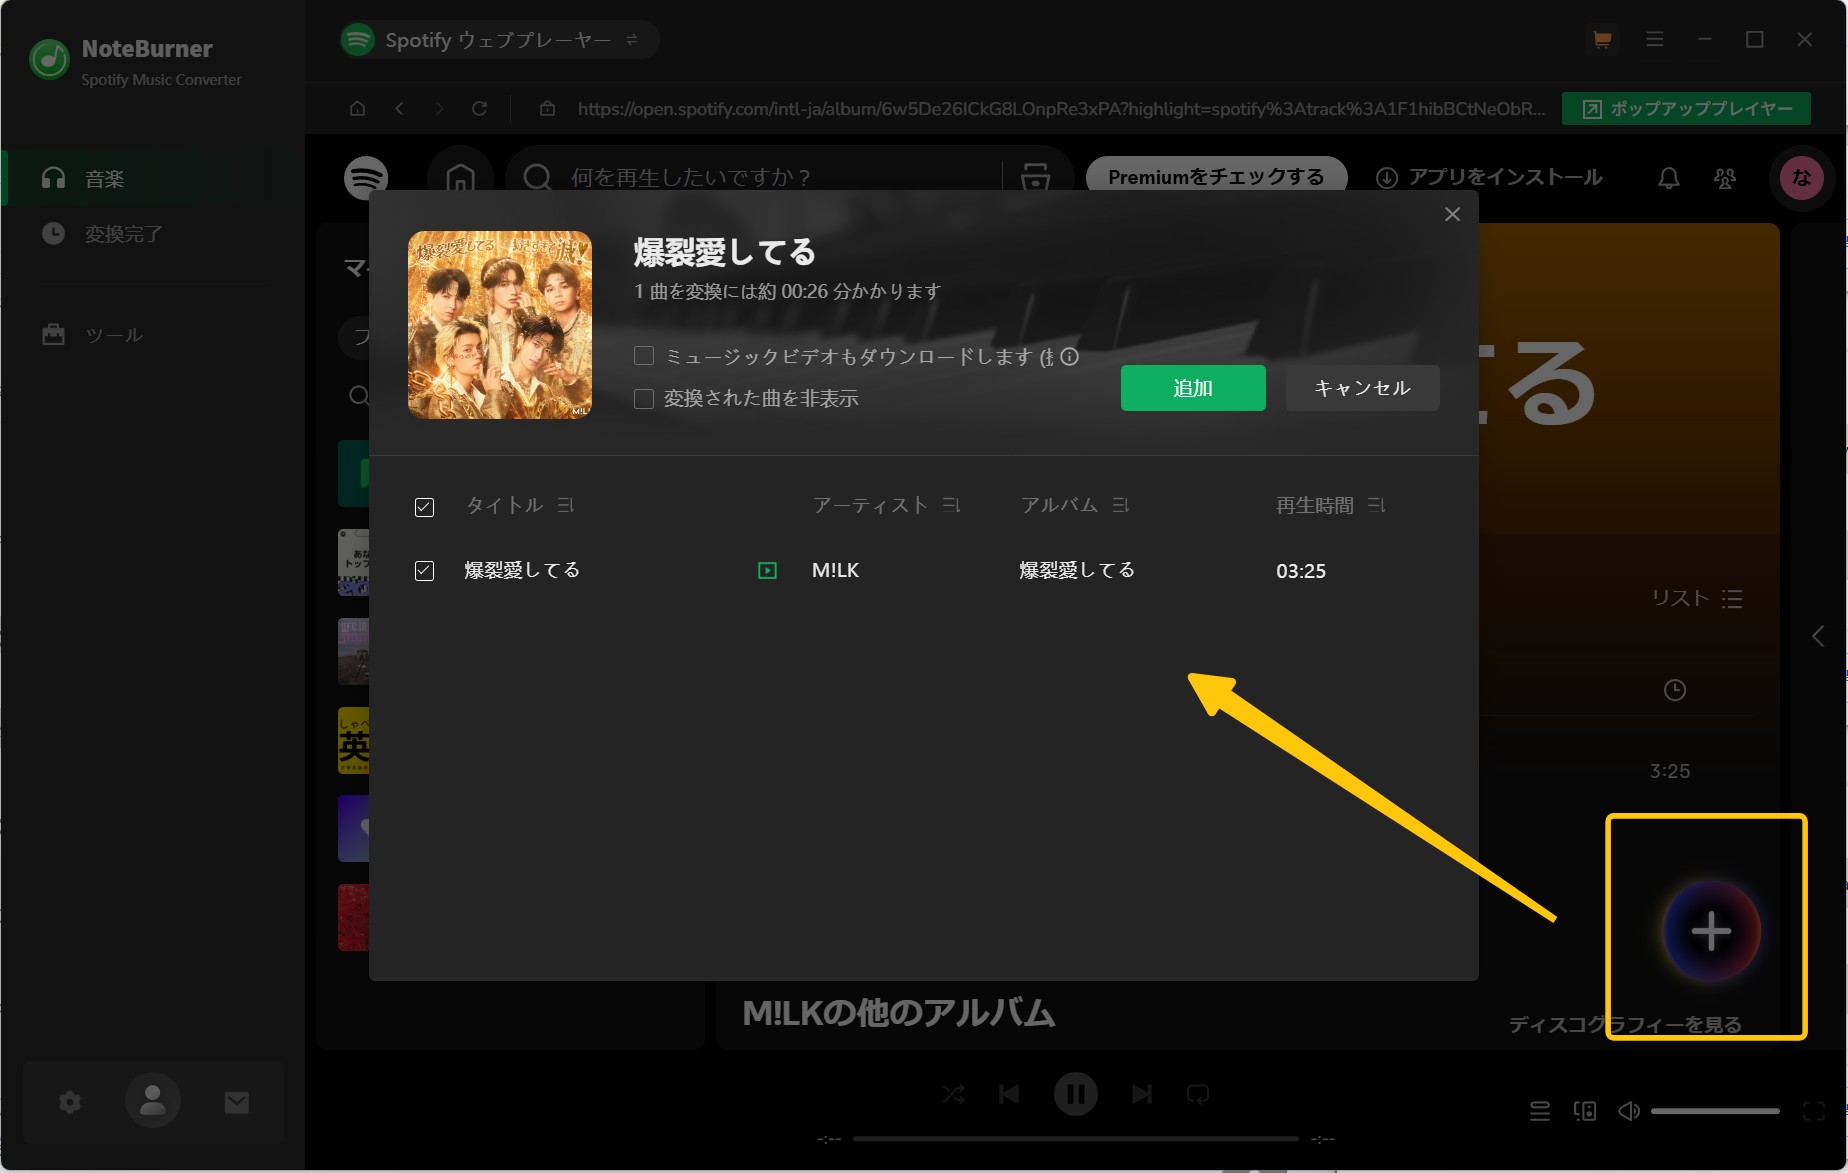
Task: Toggle shuffle playback
Action: click(953, 1094)
